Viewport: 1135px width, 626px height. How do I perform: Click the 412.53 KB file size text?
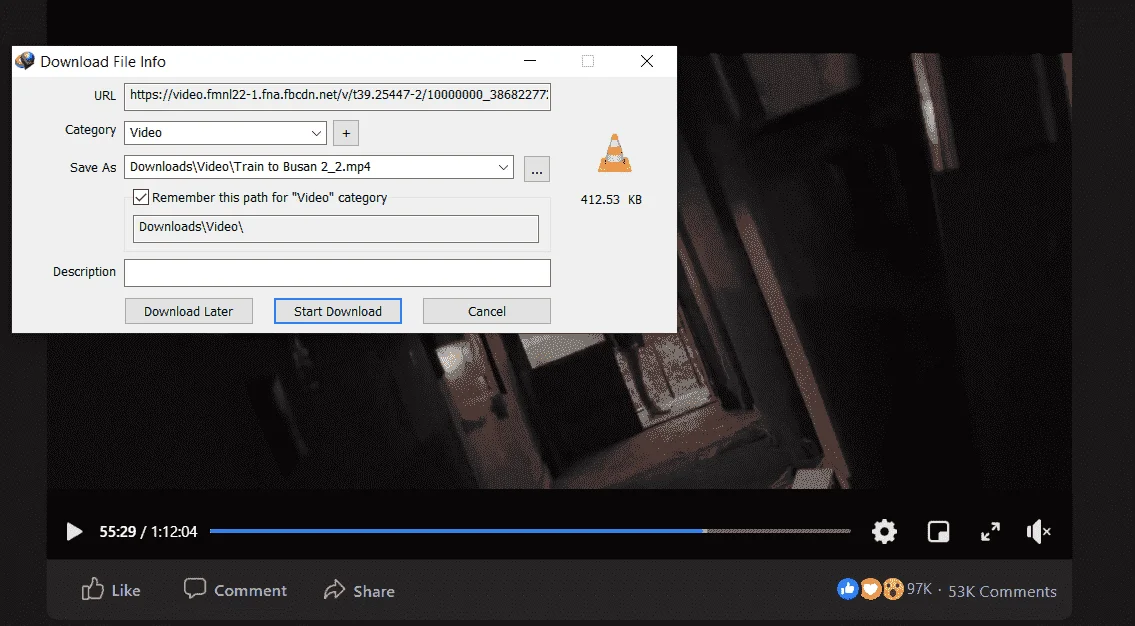point(611,200)
